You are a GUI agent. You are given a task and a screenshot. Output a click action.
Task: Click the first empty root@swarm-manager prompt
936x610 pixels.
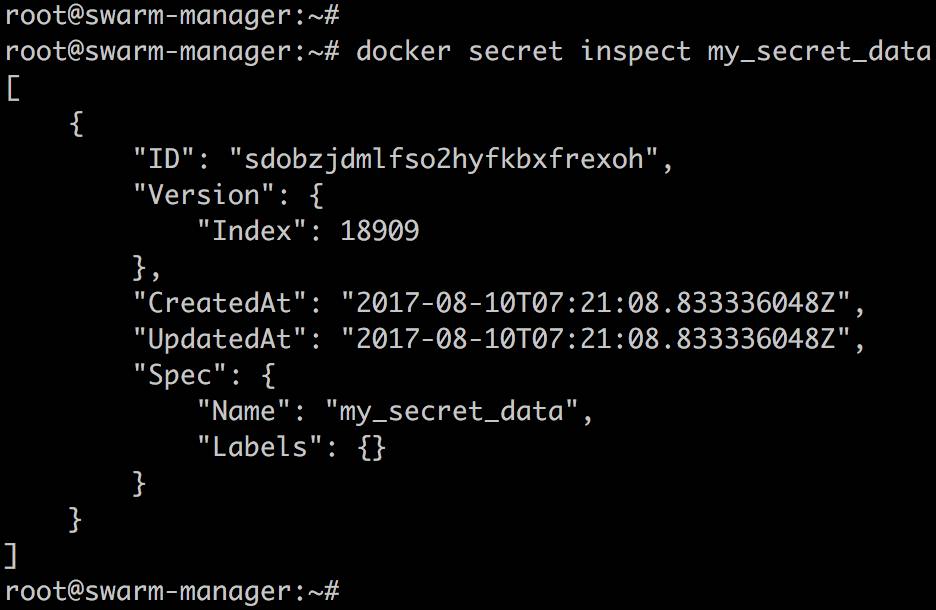coord(172,15)
